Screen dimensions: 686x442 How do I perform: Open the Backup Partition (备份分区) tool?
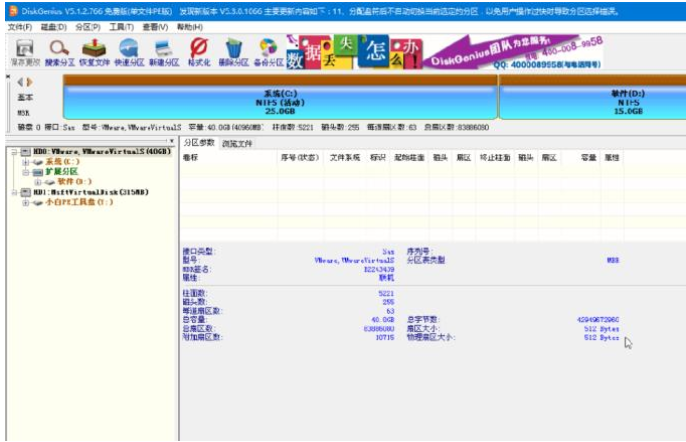[269, 53]
